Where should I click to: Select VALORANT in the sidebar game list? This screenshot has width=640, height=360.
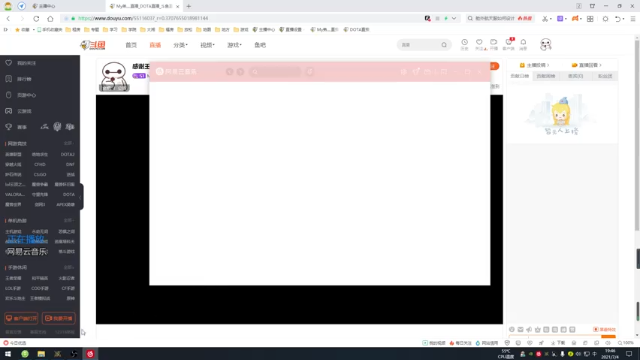coord(15,195)
